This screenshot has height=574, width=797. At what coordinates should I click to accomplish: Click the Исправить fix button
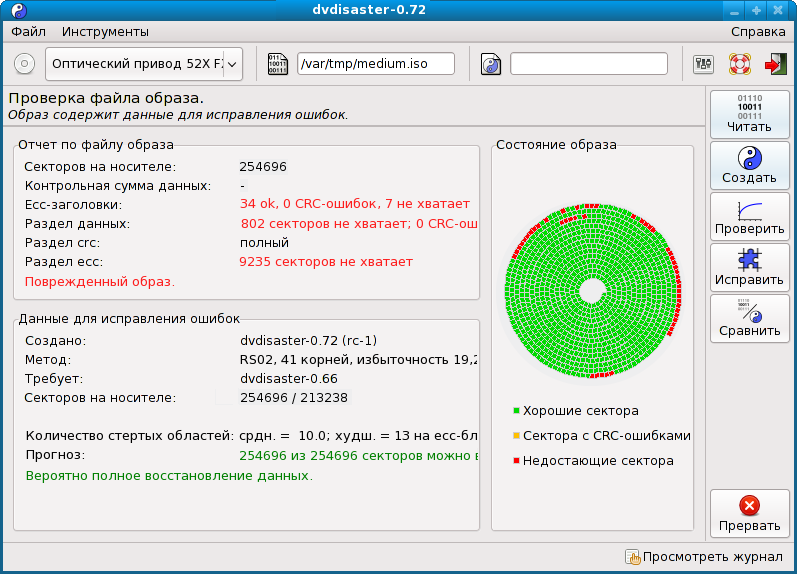750,267
